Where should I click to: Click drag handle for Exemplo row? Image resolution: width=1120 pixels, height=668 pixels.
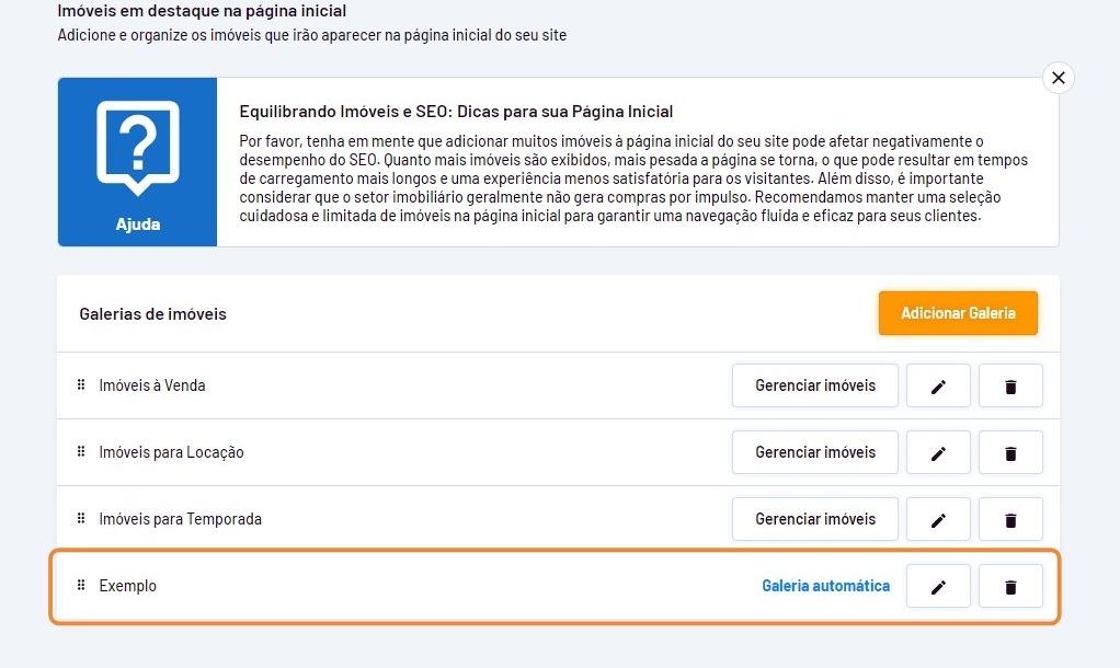(x=81, y=586)
